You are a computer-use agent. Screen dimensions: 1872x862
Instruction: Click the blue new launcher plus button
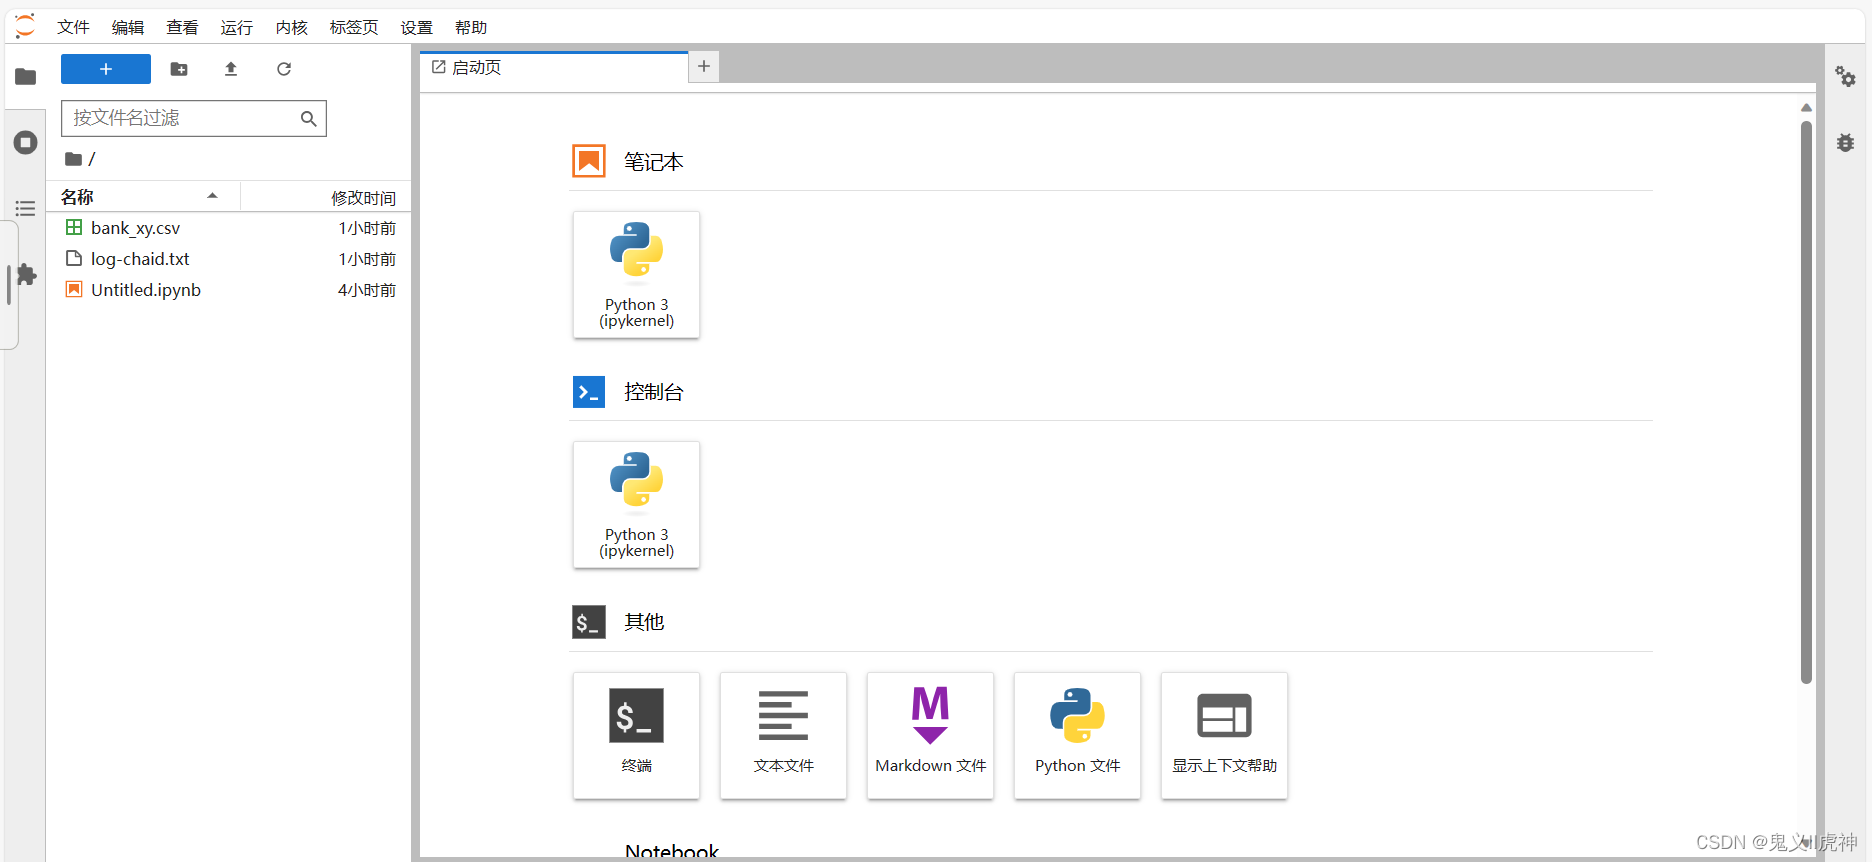tap(106, 69)
